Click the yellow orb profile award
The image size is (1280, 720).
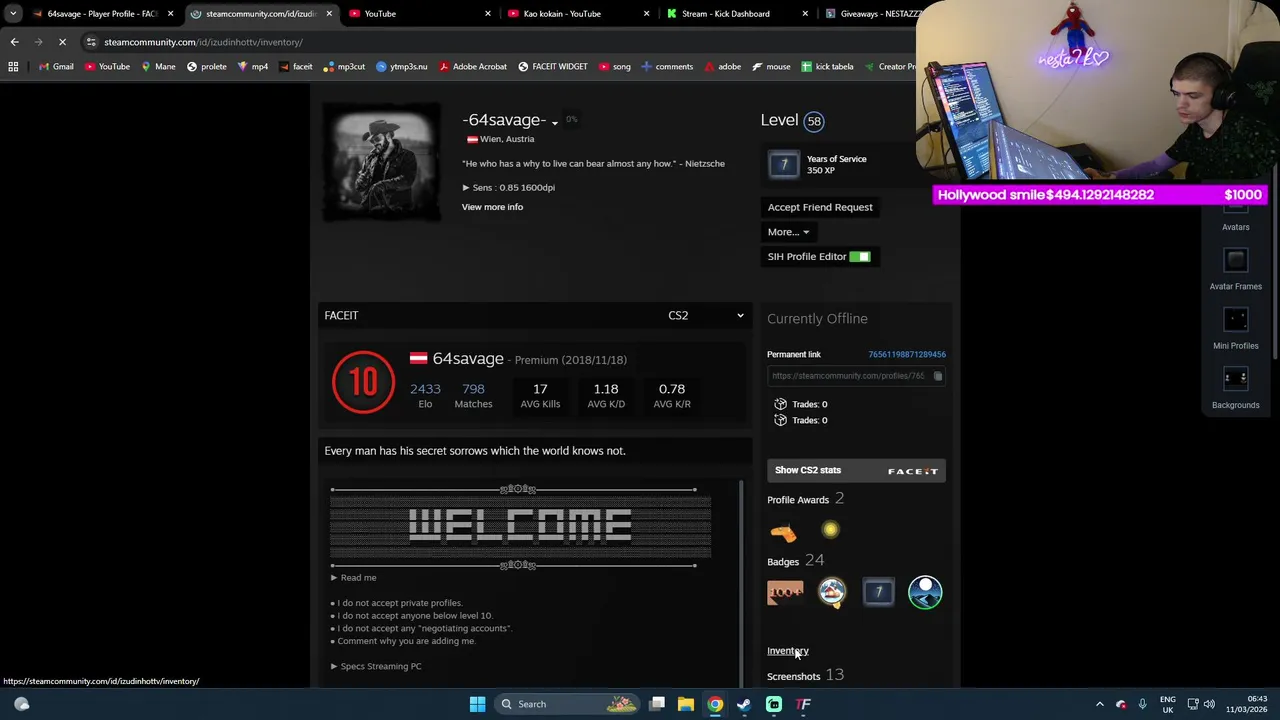[x=830, y=531]
